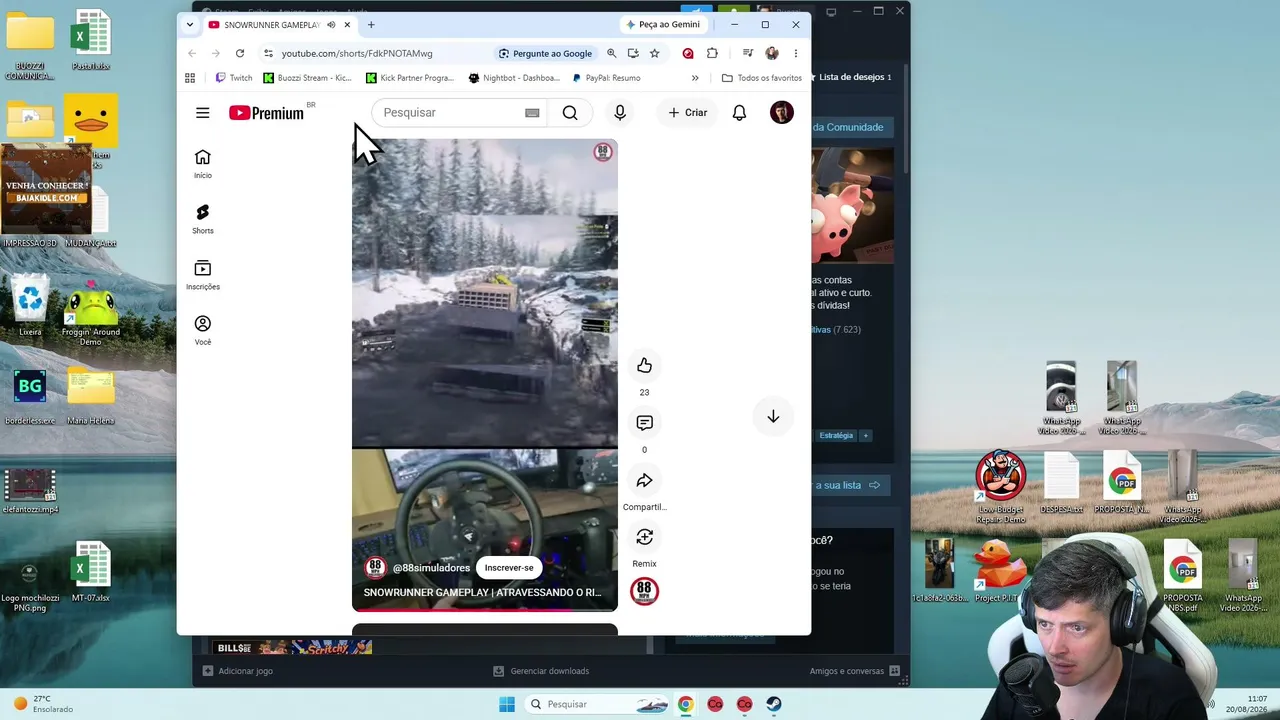Open Inscrições in the YouTube sidebar
This screenshot has width=1280, height=720.
(x=203, y=275)
